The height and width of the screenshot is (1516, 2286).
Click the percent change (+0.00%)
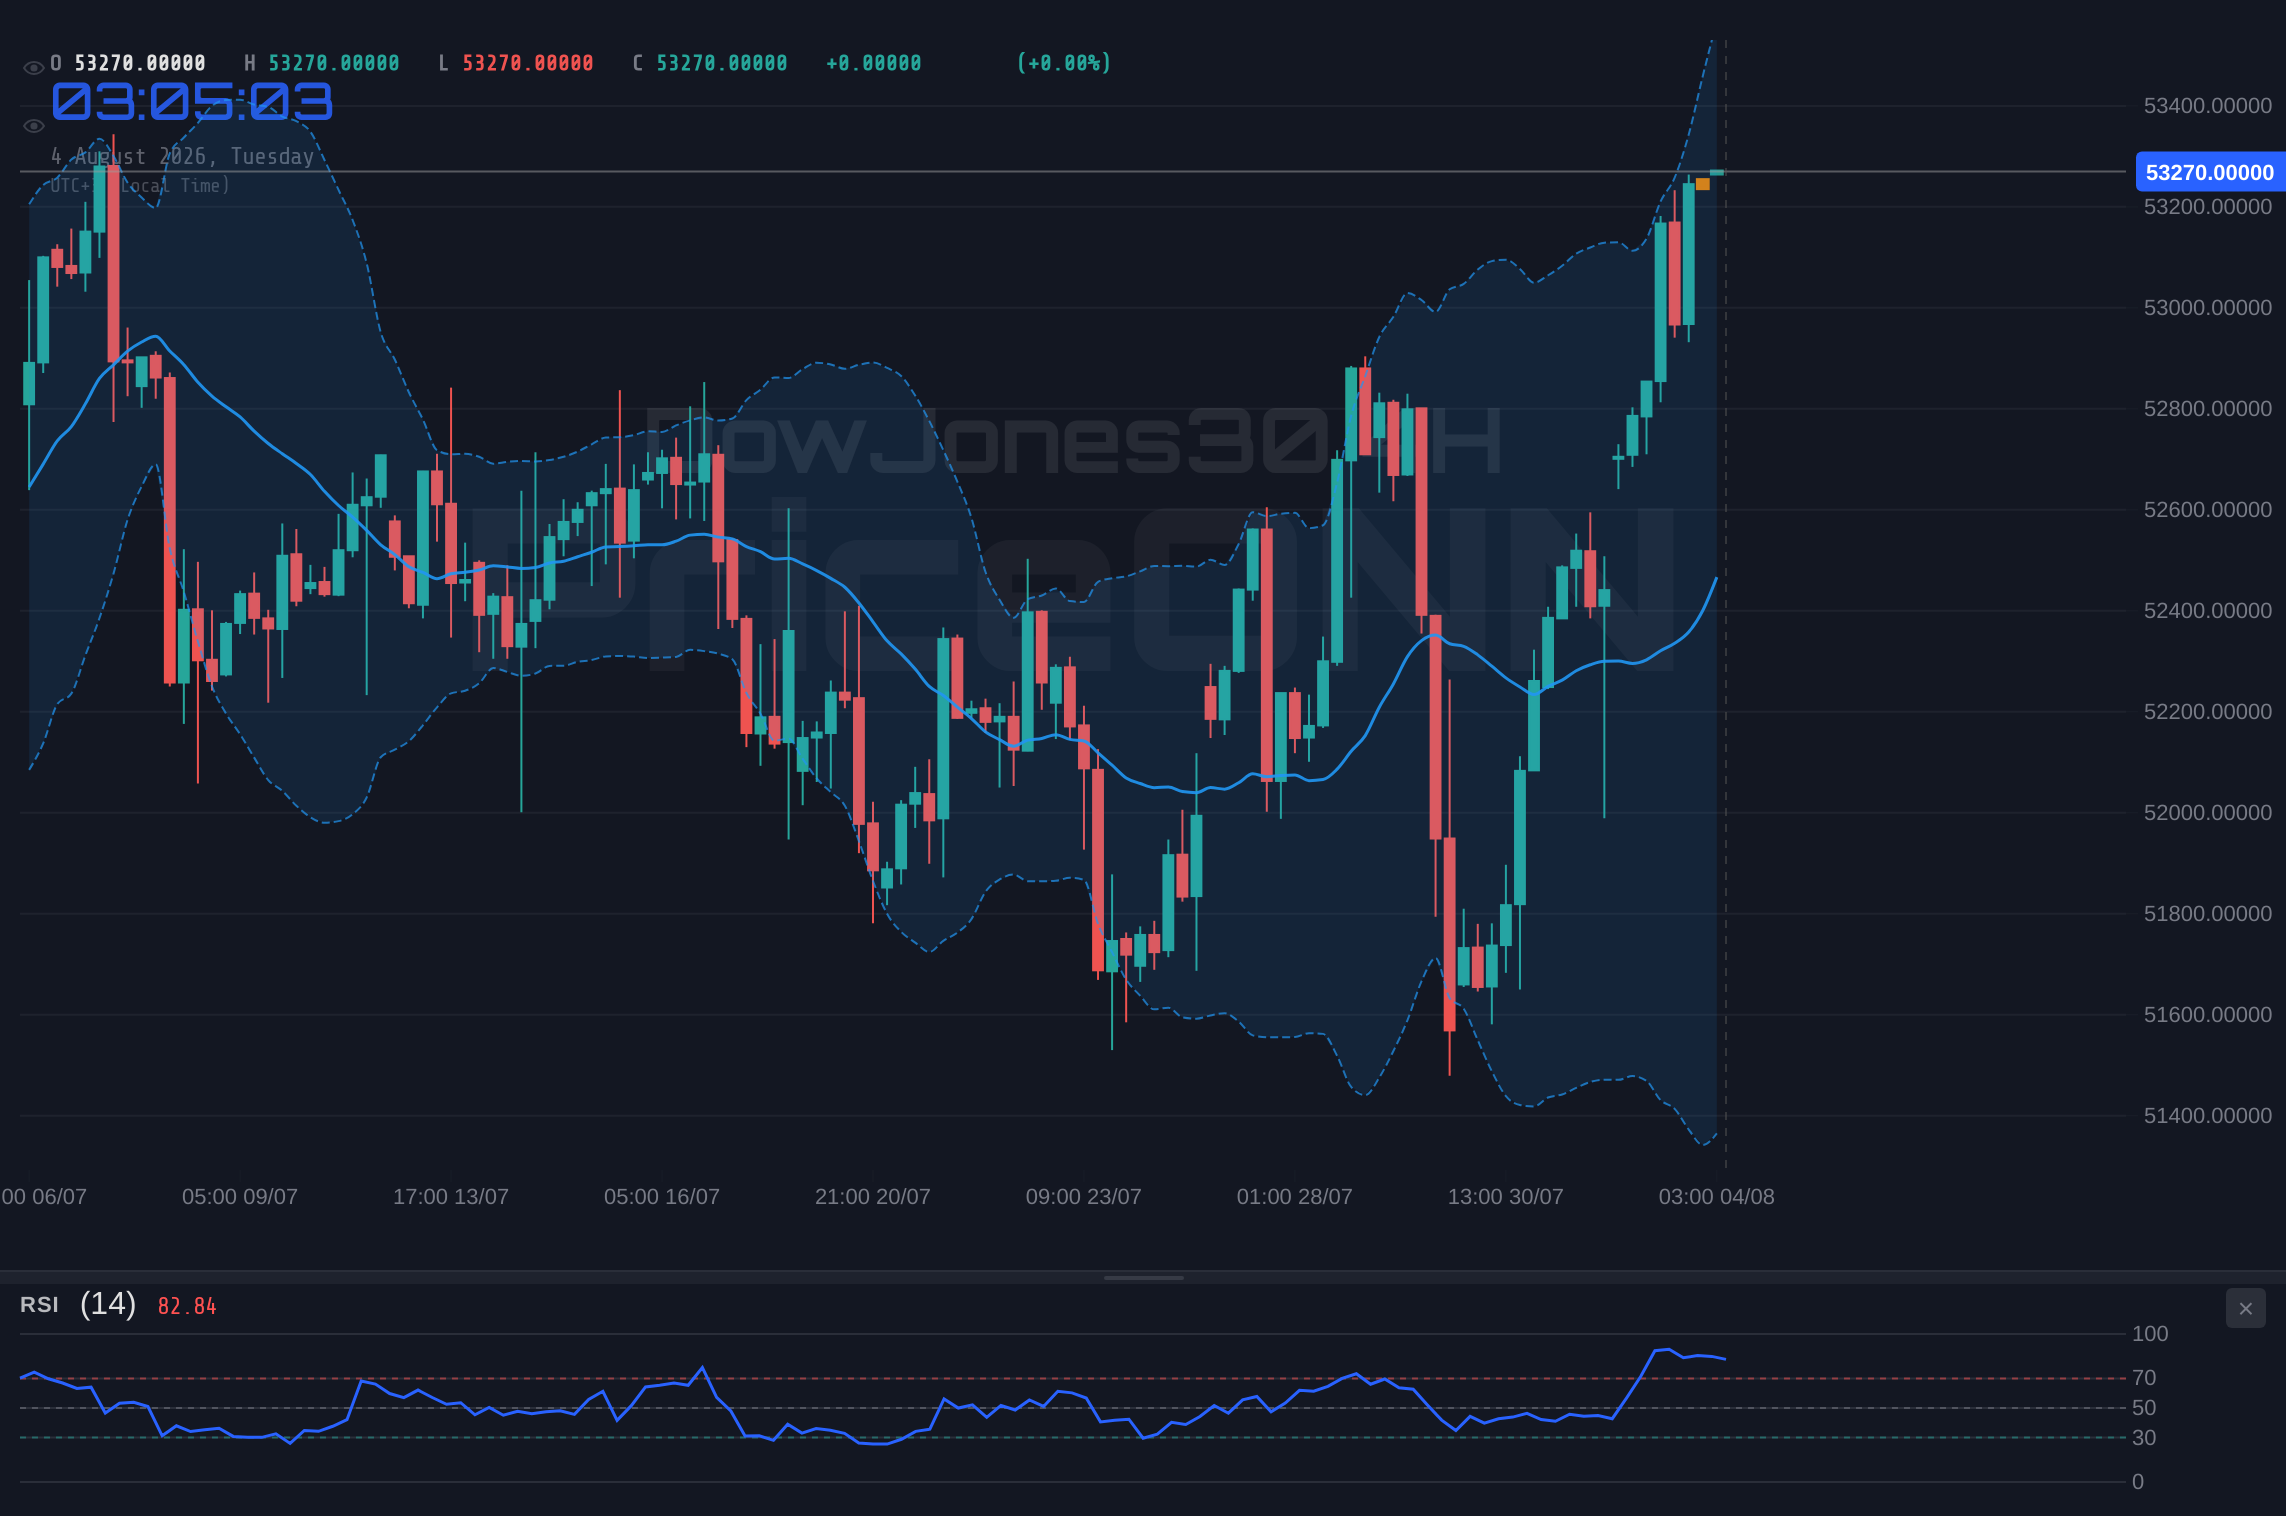[1064, 63]
